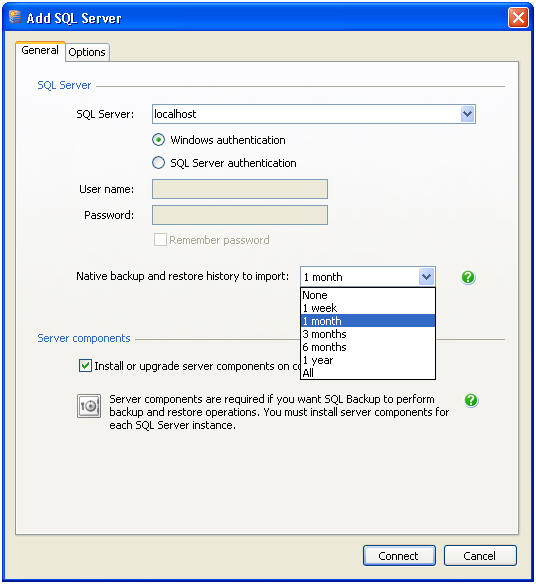Collapse the history to import dropdown arrow
Viewport: 536px width, 584px height.
426,277
